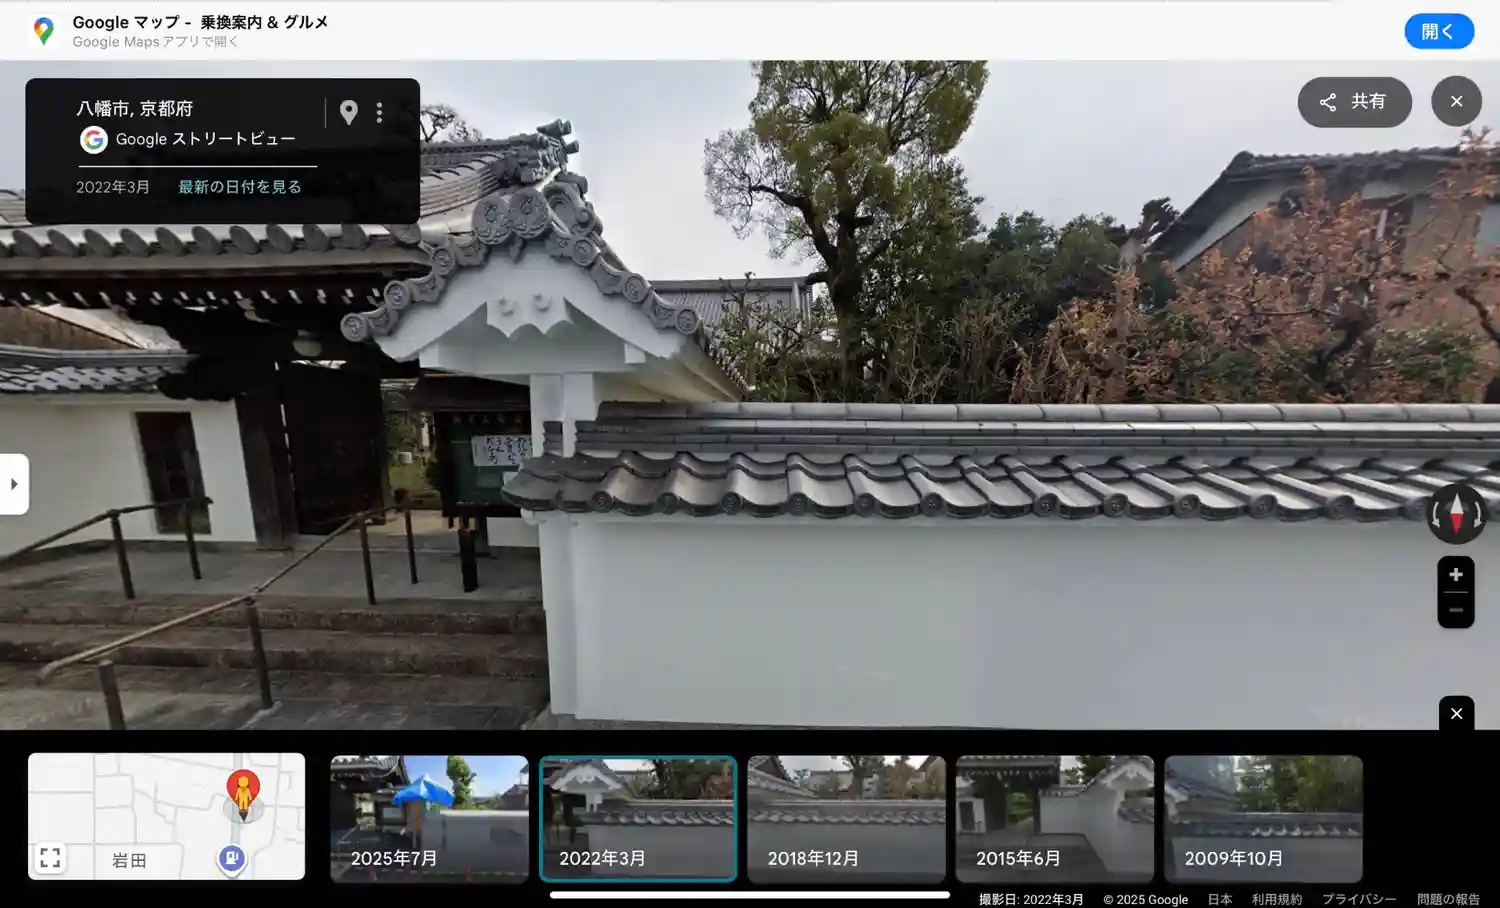The width and height of the screenshot is (1500, 908).
Task: Expand the collapsed side panel arrow
Action: [x=14, y=484]
